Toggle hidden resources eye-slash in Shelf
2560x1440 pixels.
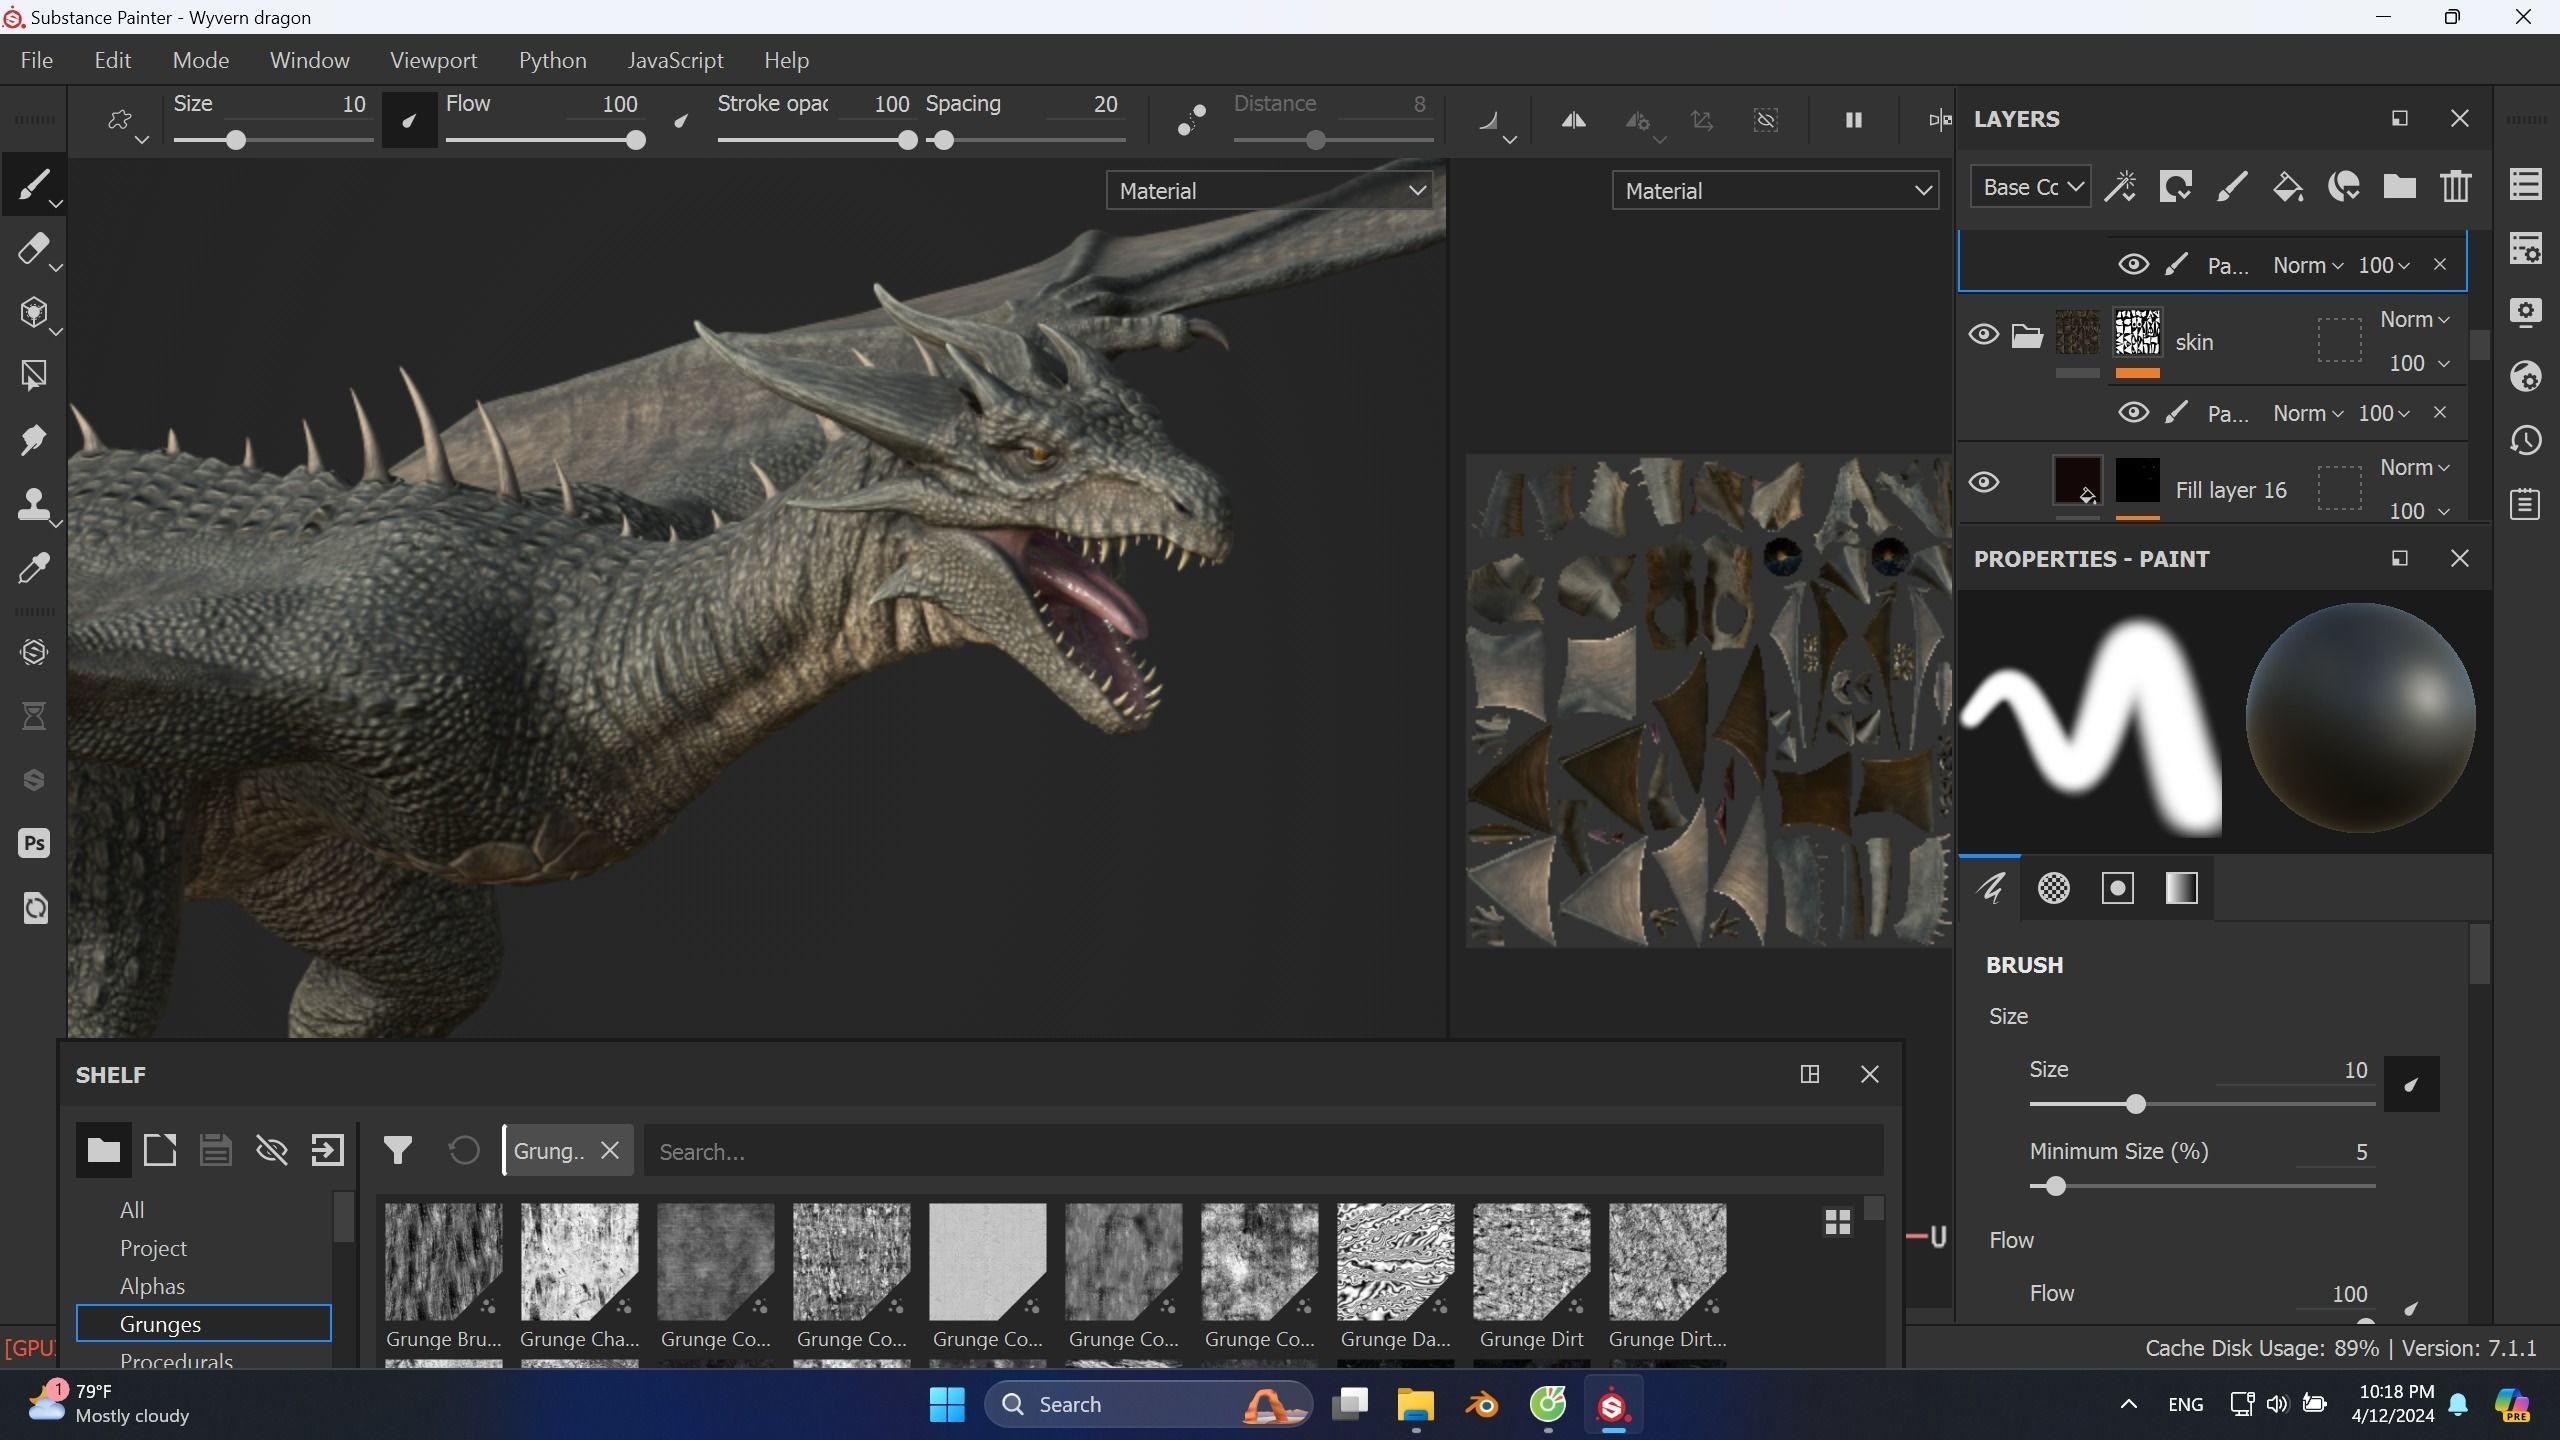click(x=272, y=1151)
